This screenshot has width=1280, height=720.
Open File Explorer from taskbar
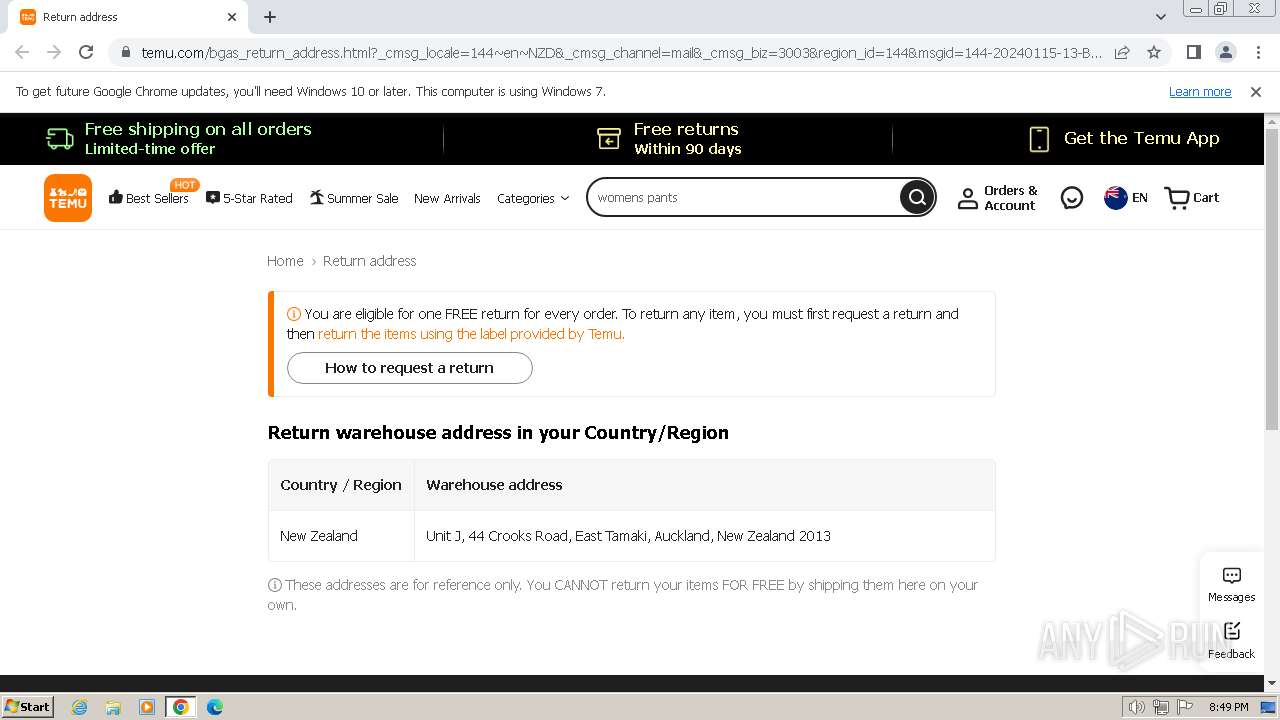click(113, 707)
